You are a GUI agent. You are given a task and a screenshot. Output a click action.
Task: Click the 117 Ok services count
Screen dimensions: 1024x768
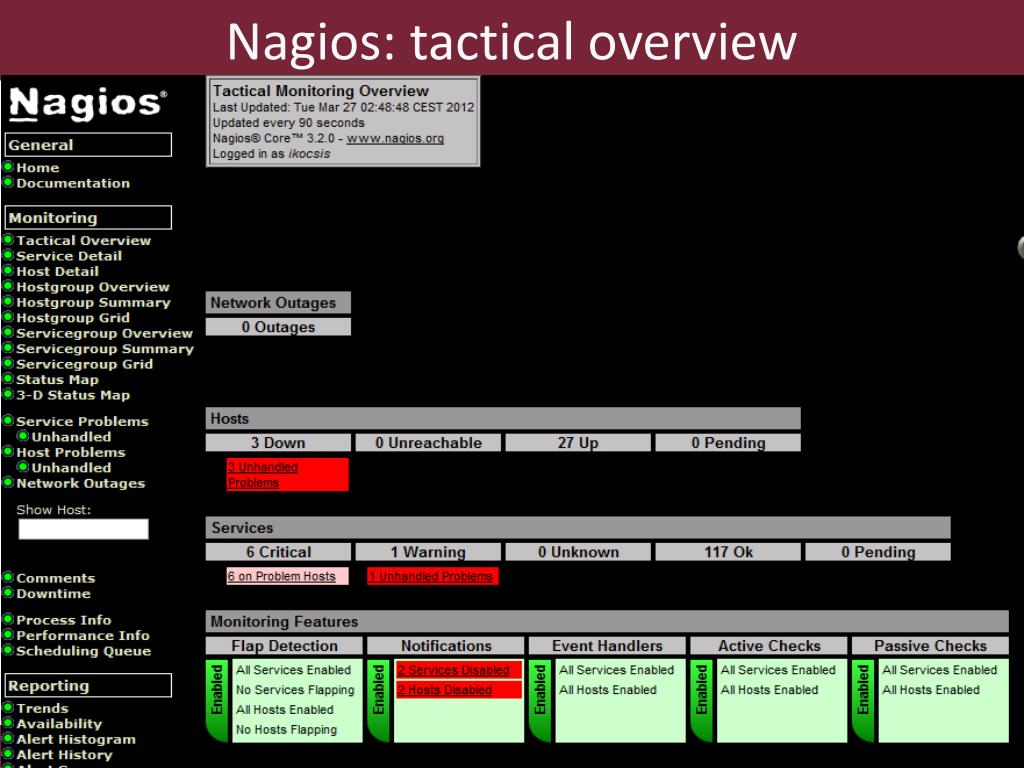pyautogui.click(x=728, y=552)
